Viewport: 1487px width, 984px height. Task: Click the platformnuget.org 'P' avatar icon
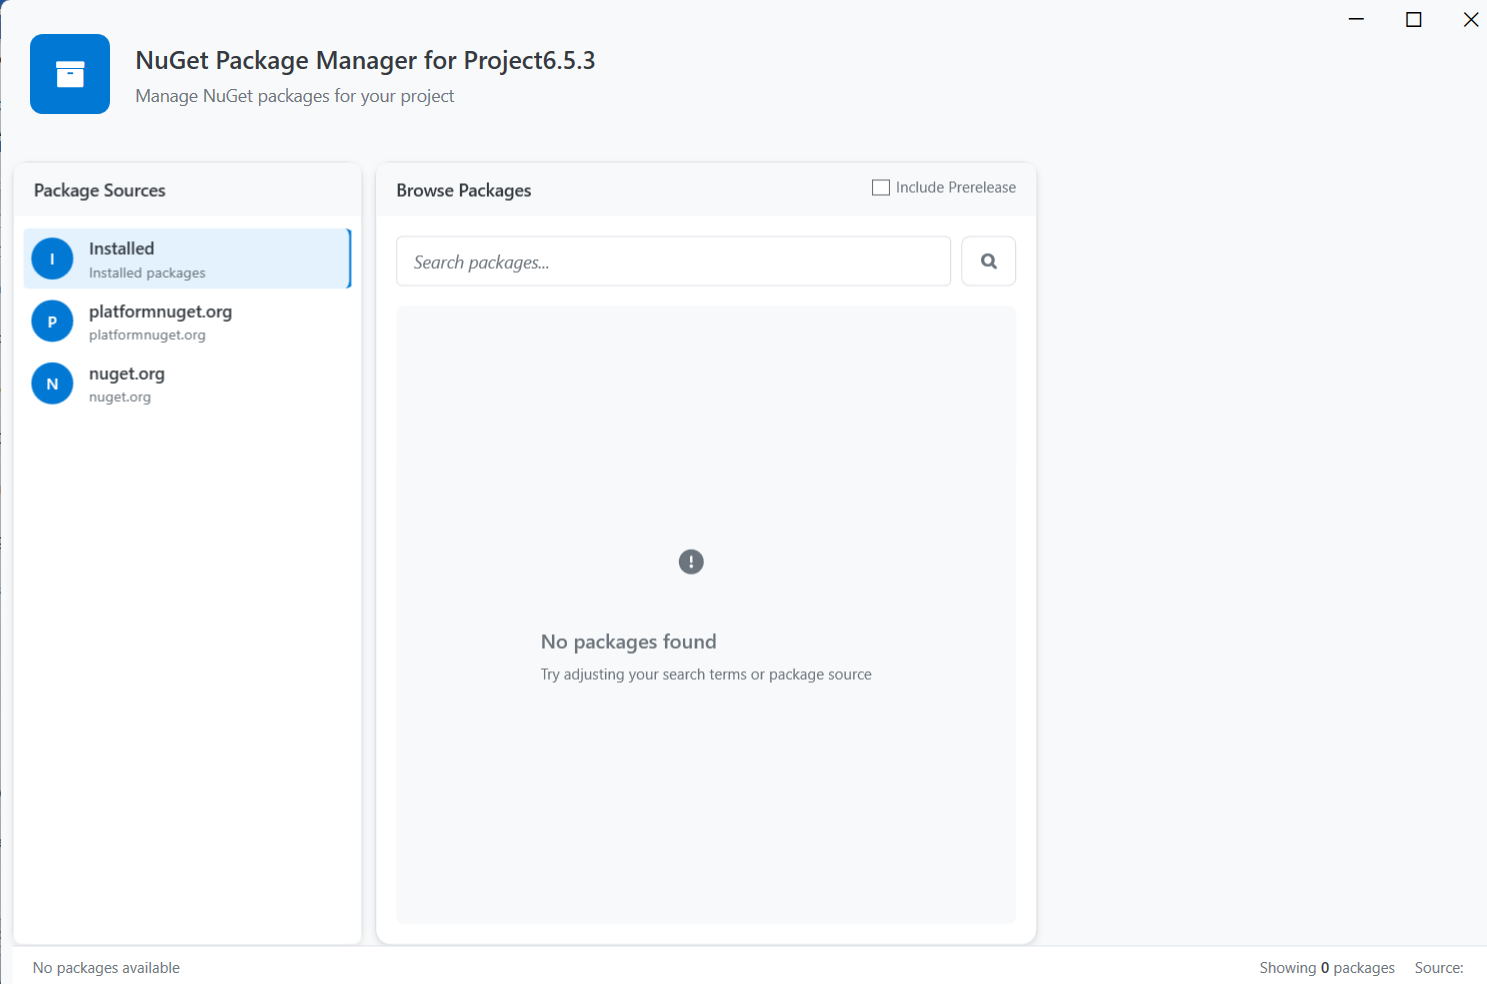coord(52,321)
